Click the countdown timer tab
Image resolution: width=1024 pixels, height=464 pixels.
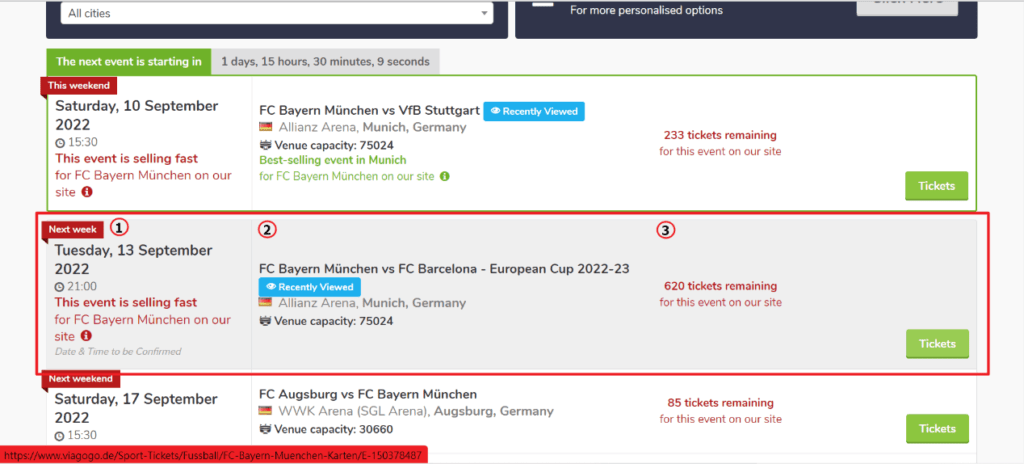point(325,61)
